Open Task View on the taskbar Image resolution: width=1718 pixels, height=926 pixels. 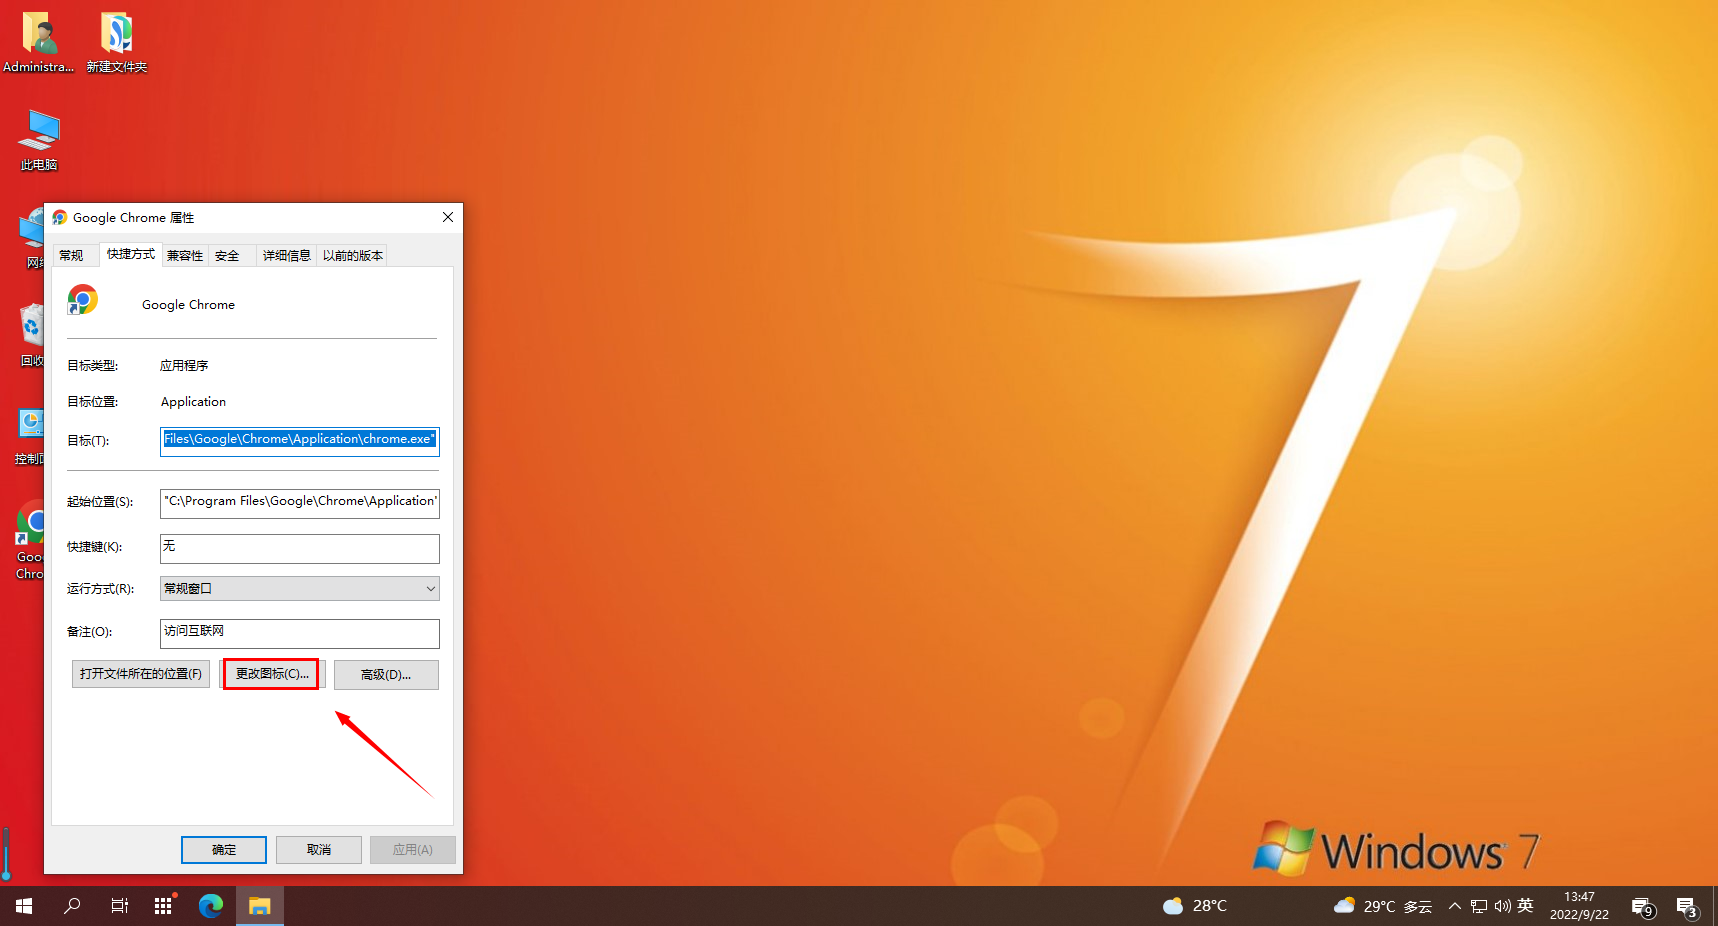[x=119, y=906]
